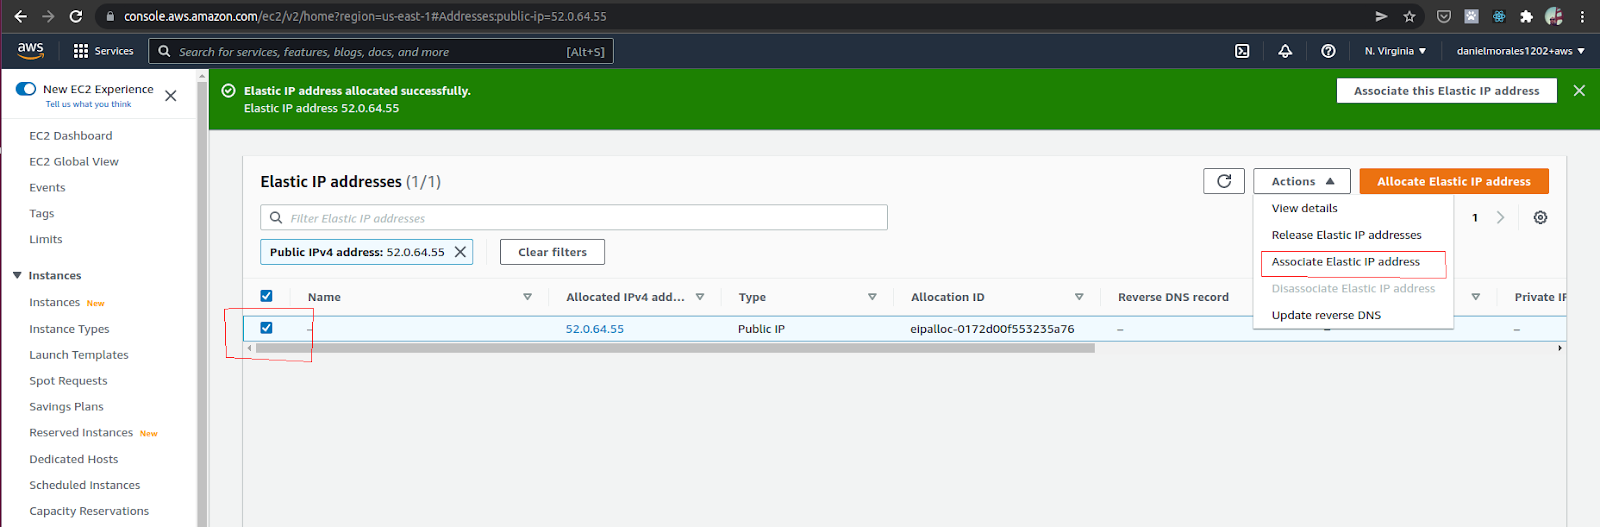
Task: Open the N. Virginia region dropdown
Action: click(x=1395, y=51)
